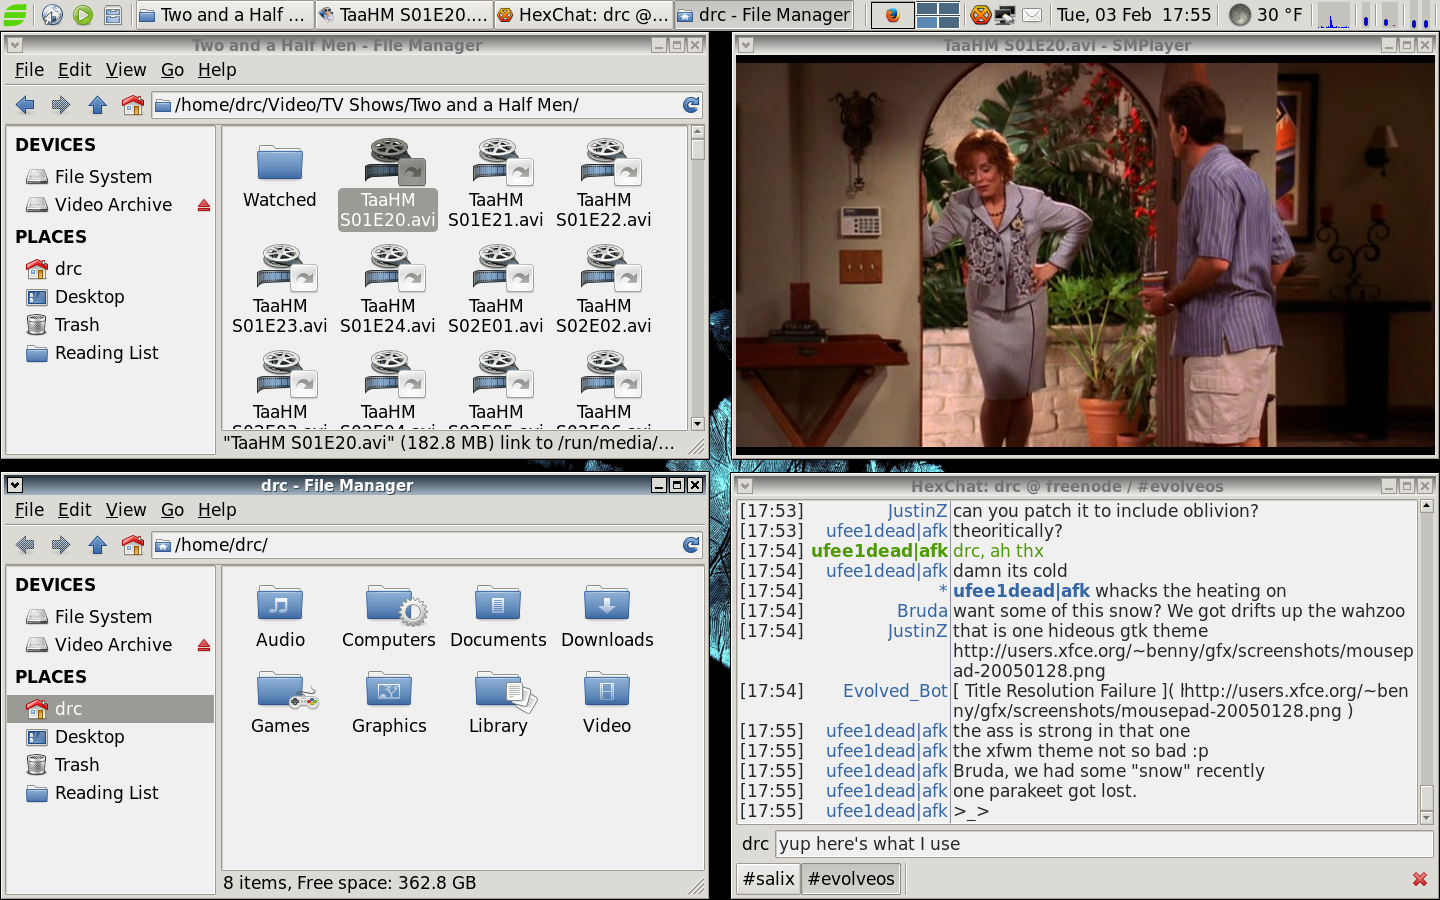
Task: Select TaaHM S02E02.avi file
Action: tap(604, 290)
